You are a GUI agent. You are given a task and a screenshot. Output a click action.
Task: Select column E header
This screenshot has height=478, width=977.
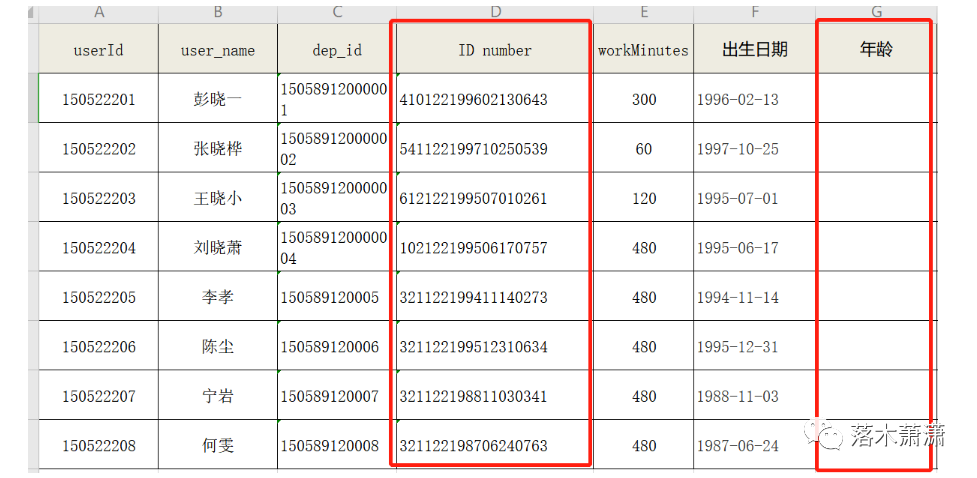tap(644, 14)
